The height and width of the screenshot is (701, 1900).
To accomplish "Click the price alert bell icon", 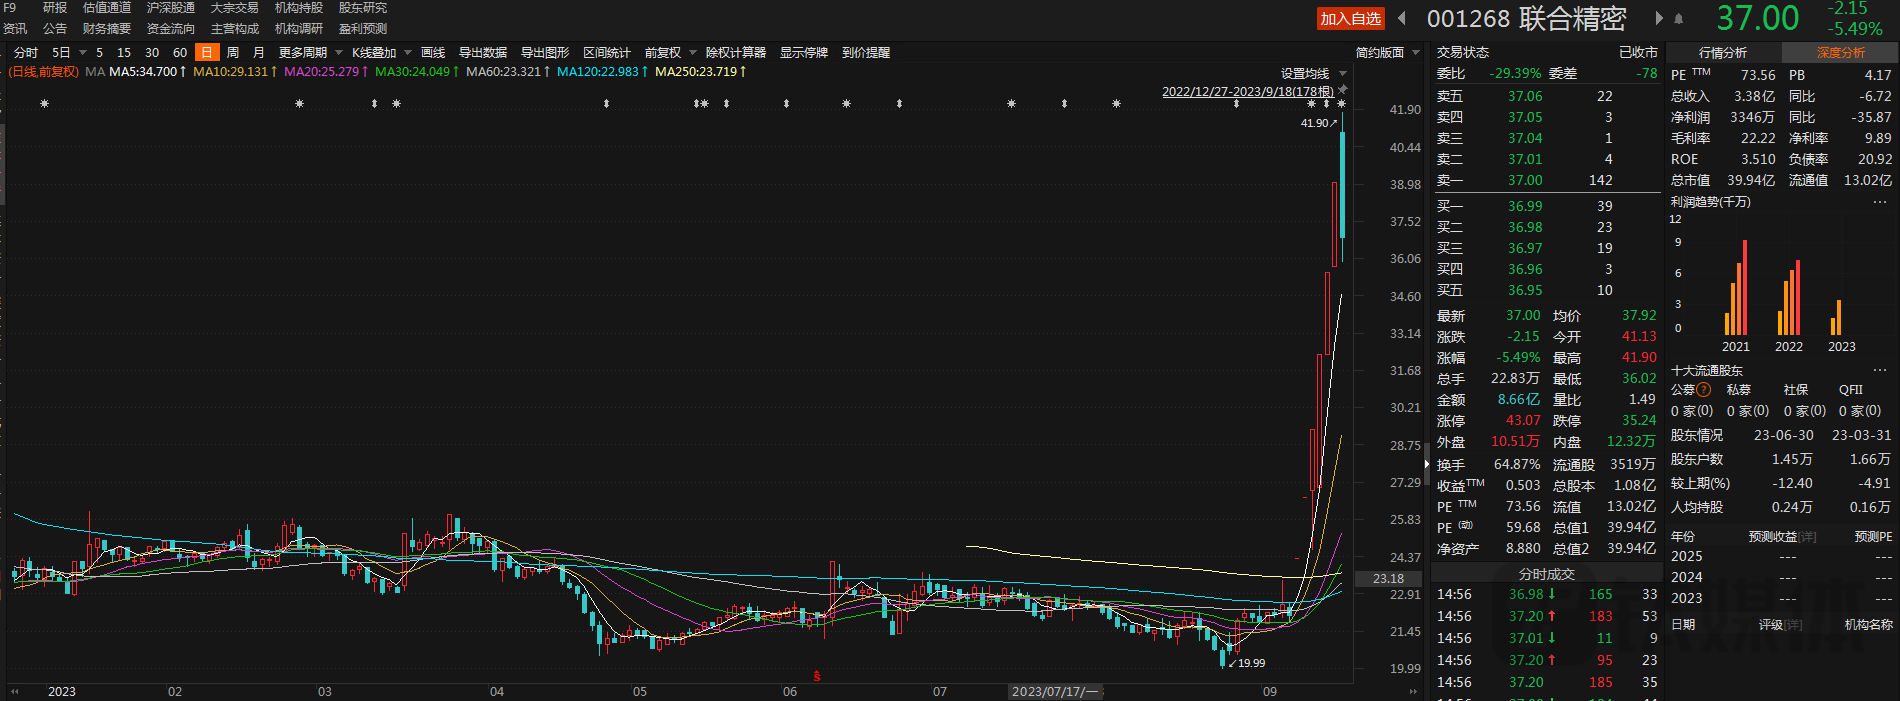I will pos(1679,19).
